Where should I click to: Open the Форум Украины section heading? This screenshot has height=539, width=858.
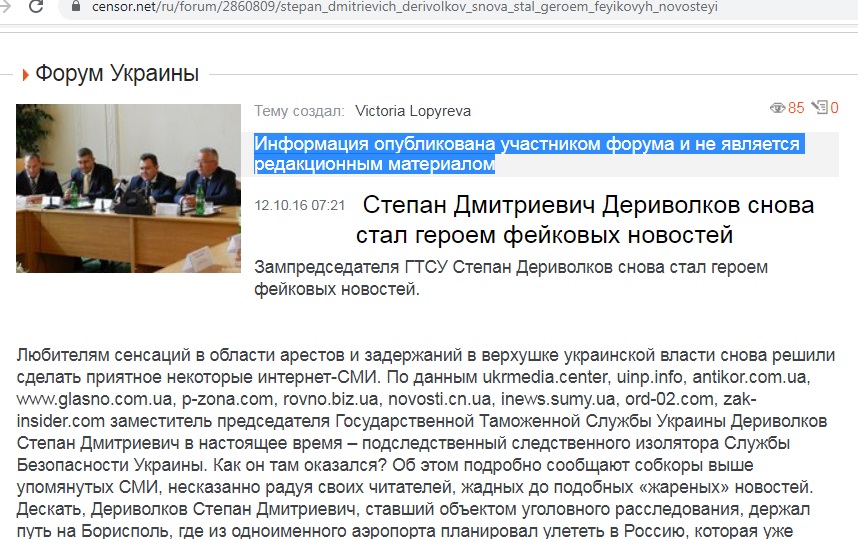tap(117, 73)
